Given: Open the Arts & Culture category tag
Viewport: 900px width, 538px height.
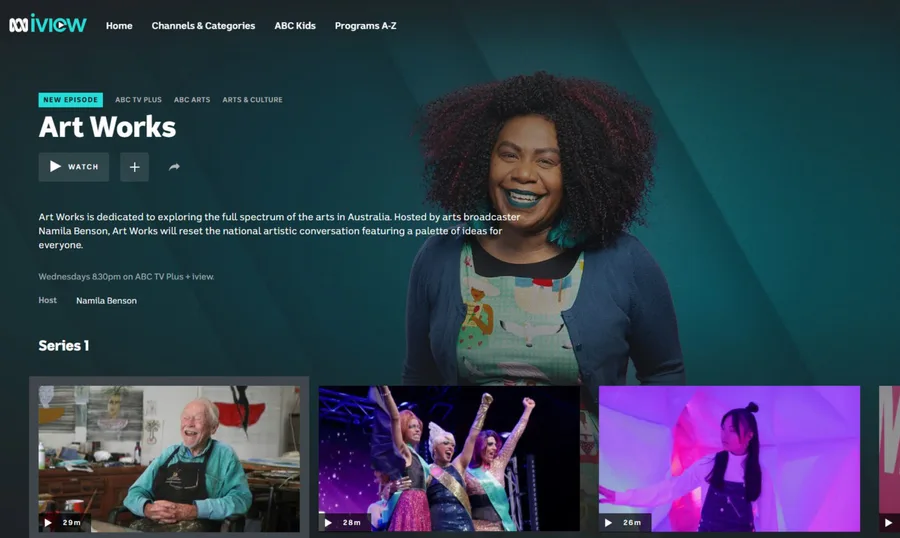Looking at the screenshot, I should pyautogui.click(x=252, y=100).
